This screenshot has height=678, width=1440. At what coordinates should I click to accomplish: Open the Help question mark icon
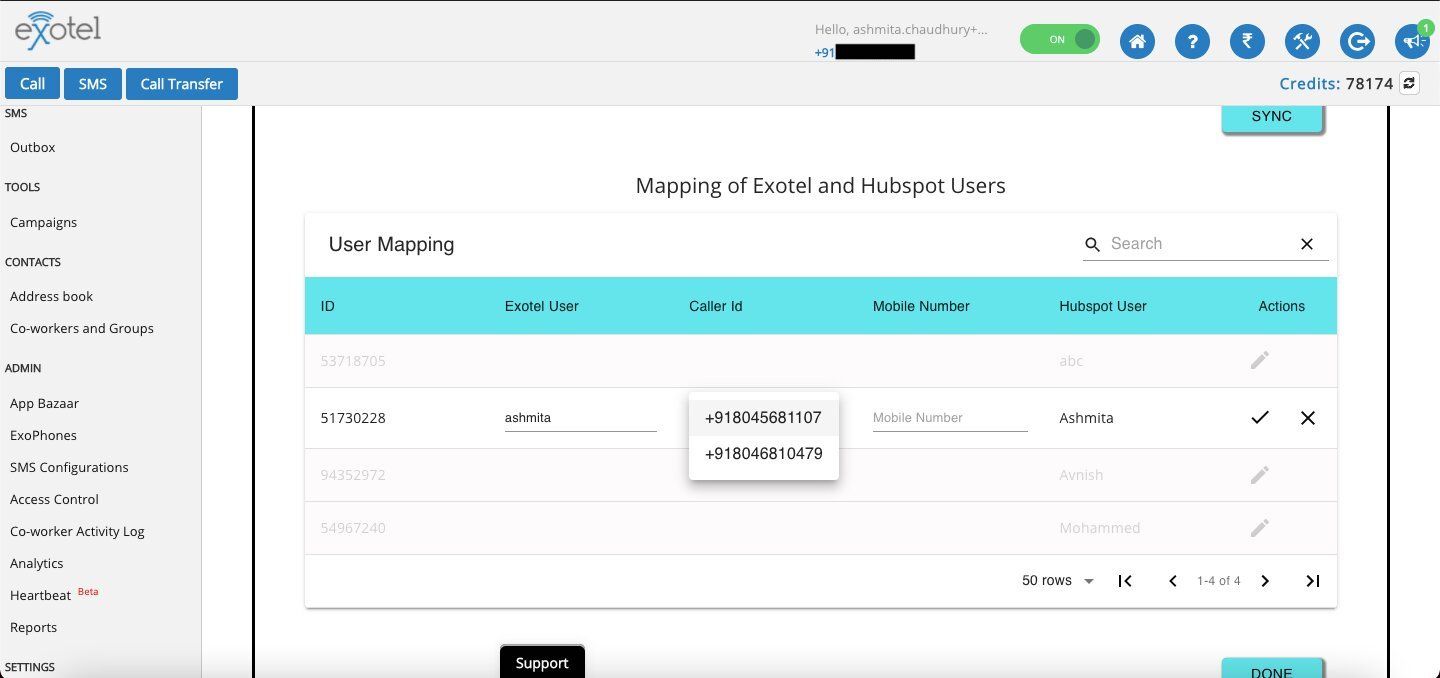1192,41
